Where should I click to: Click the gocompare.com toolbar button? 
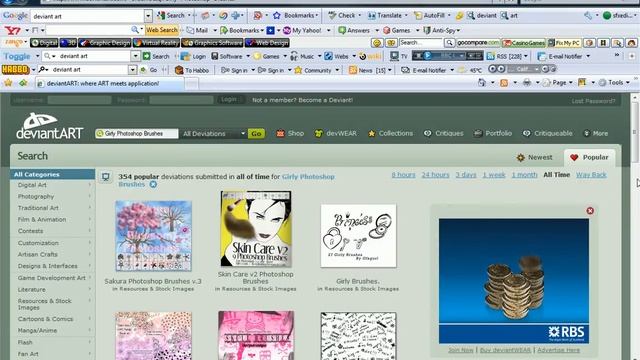[x=478, y=42]
